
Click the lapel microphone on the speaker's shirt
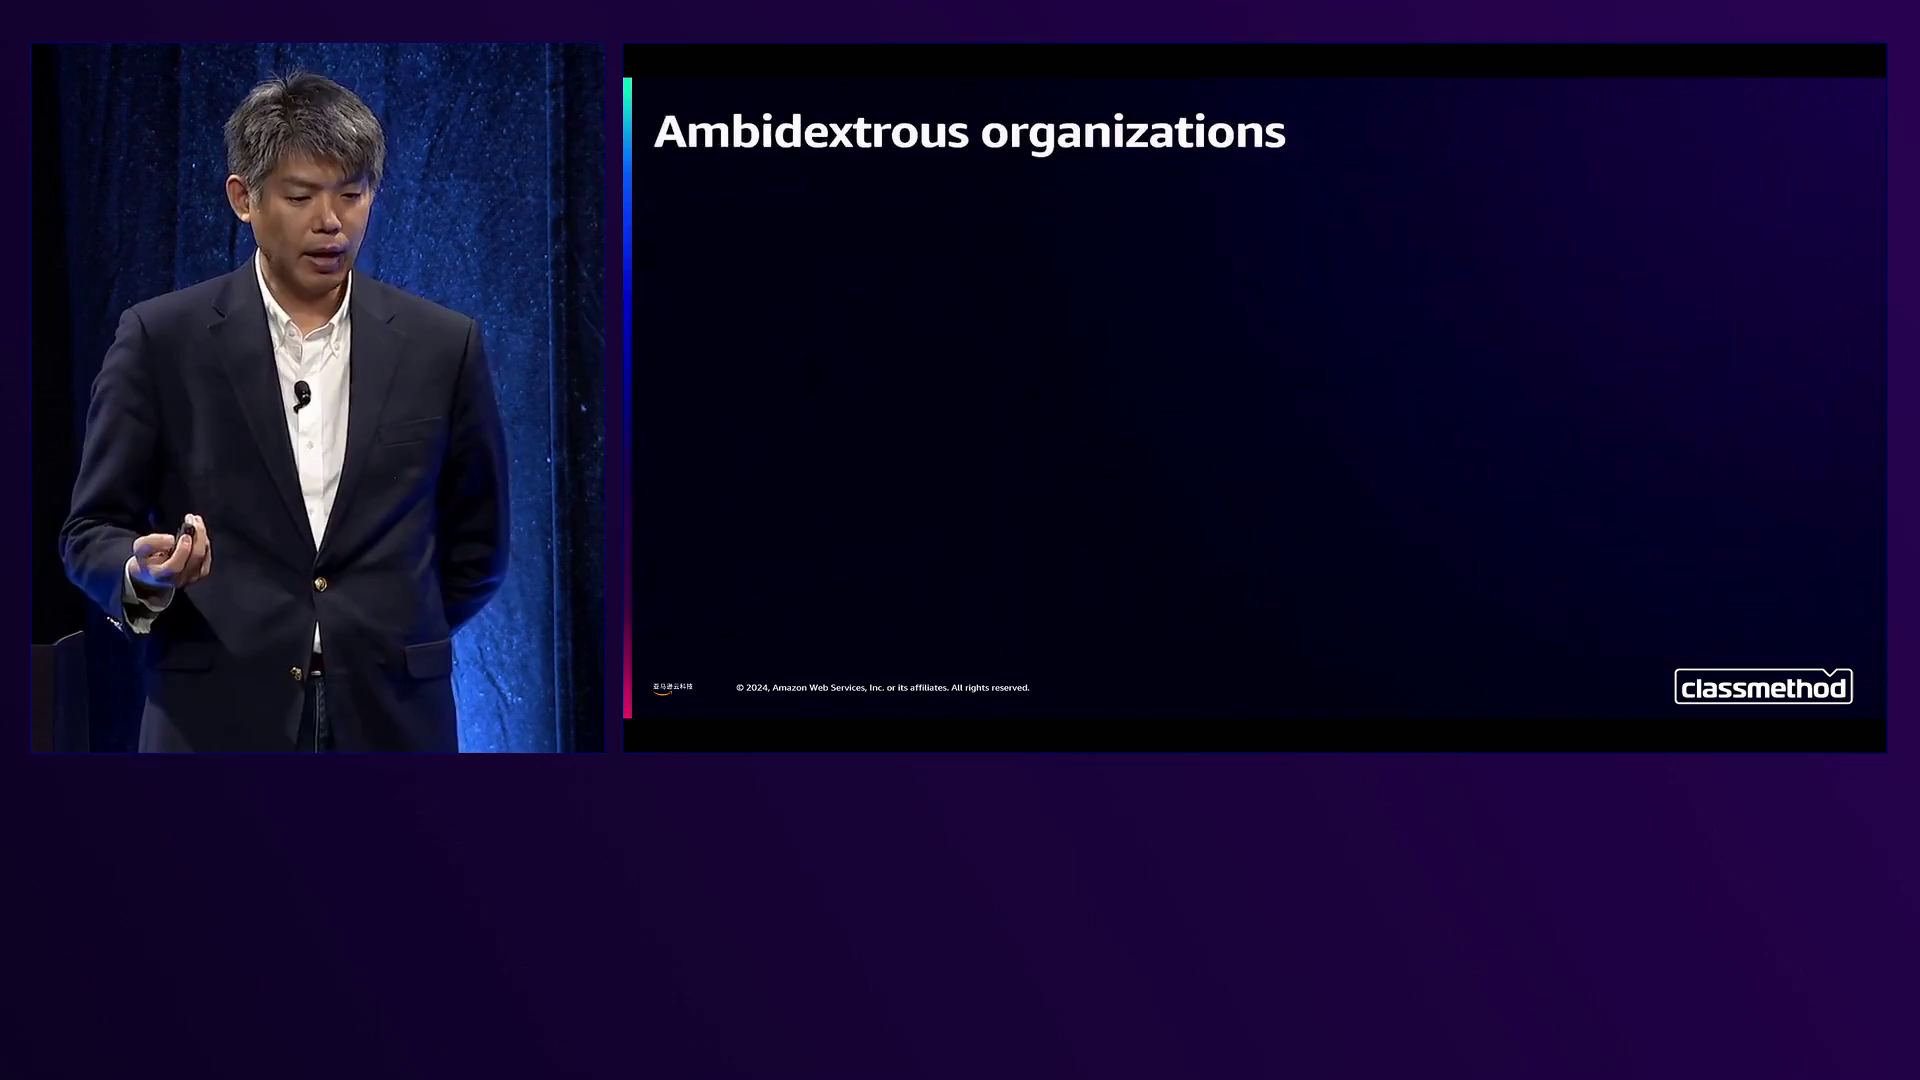pos(302,394)
